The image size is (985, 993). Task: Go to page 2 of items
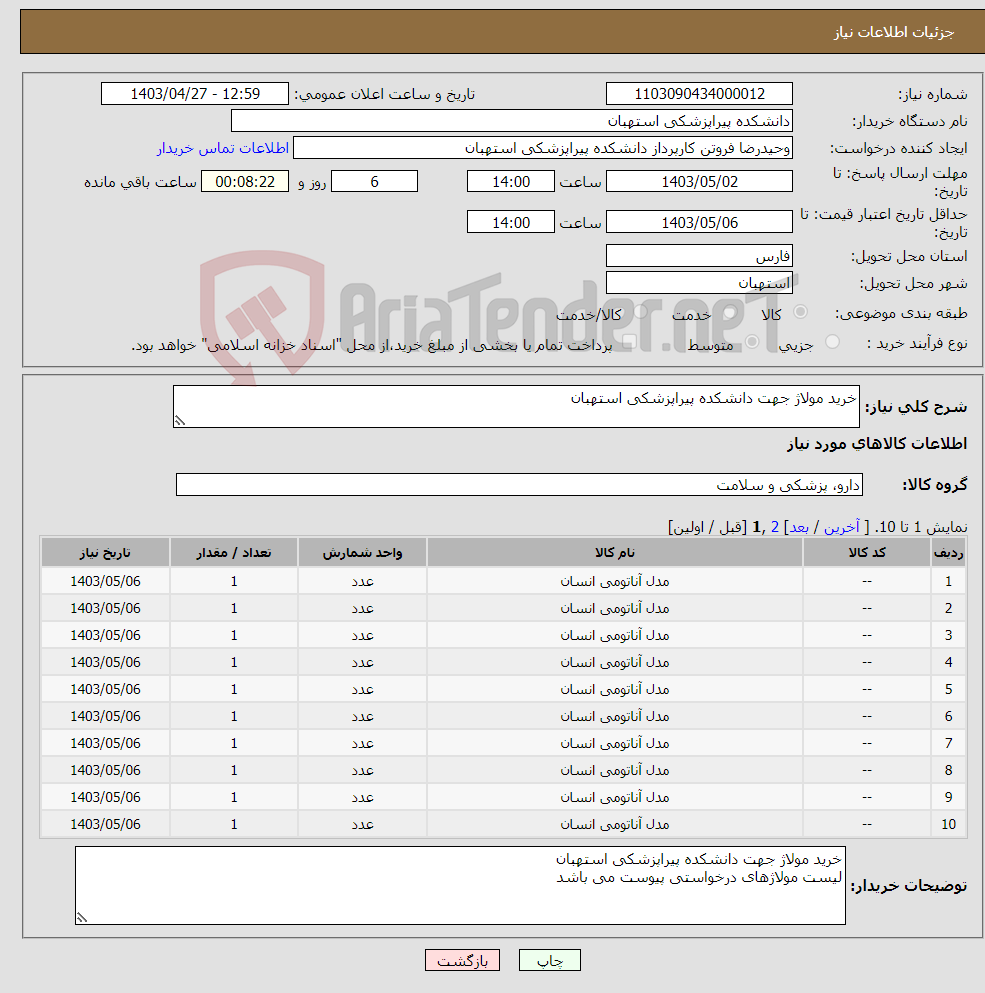point(775,527)
